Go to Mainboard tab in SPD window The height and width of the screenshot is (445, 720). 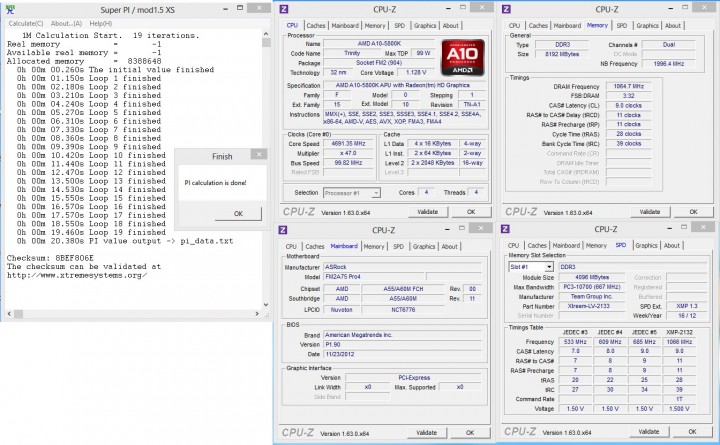click(x=566, y=246)
